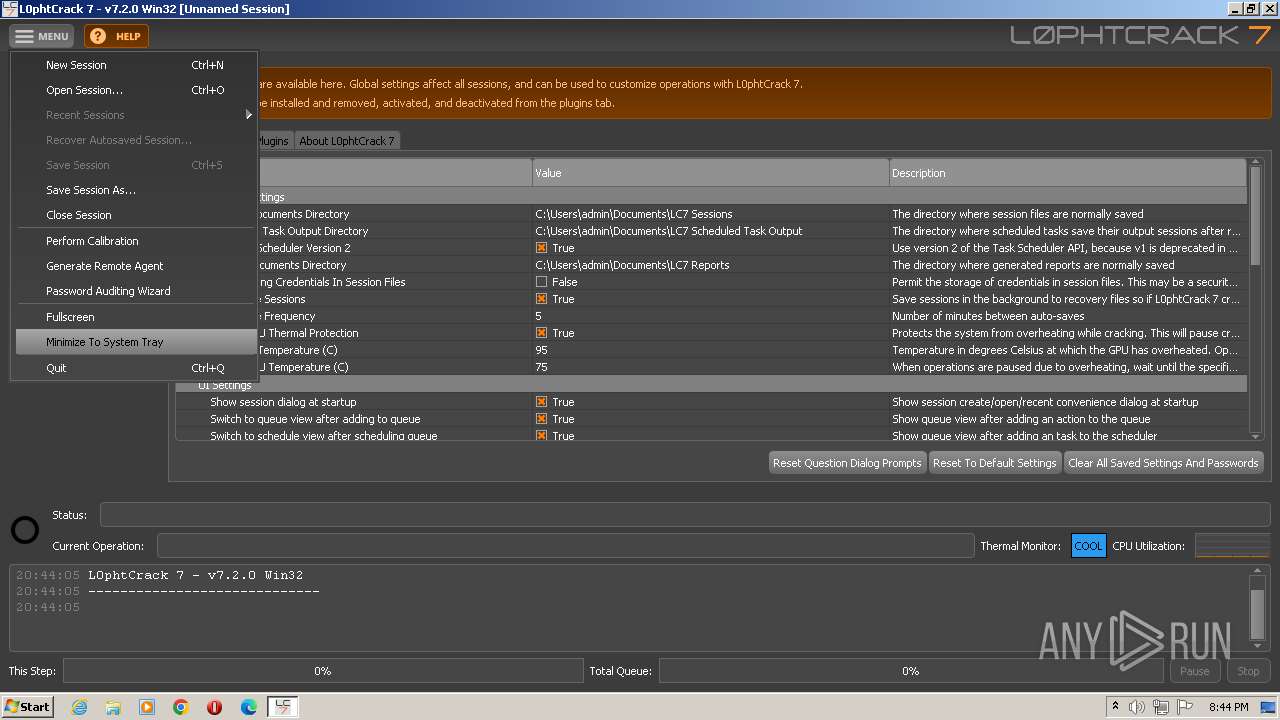Run Perform Calibration from the menu
The width and height of the screenshot is (1280, 720).
(136, 241)
